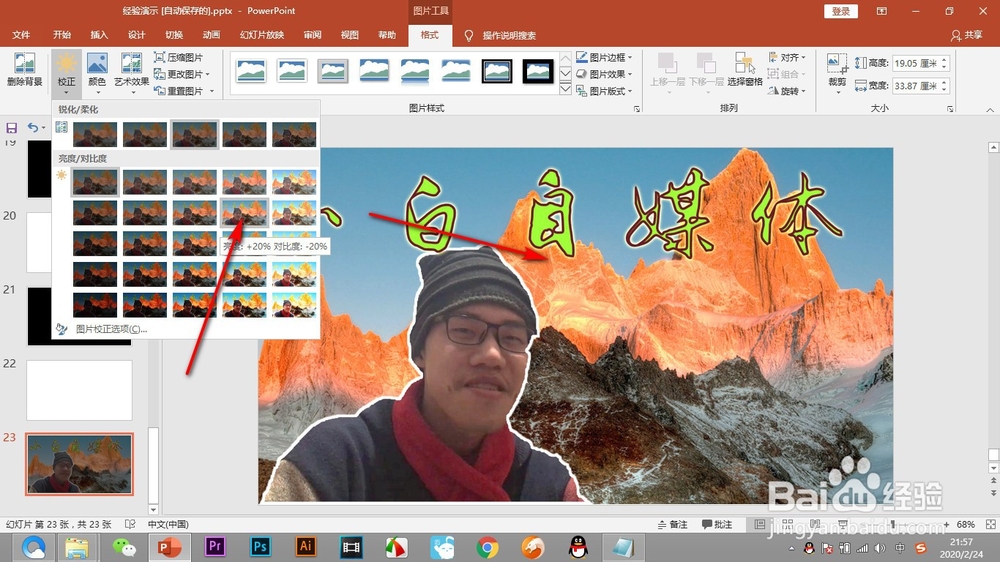Screen dimensions: 1000x562
Task: Open Premiere Pro from the taskbar
Action: coord(215,547)
